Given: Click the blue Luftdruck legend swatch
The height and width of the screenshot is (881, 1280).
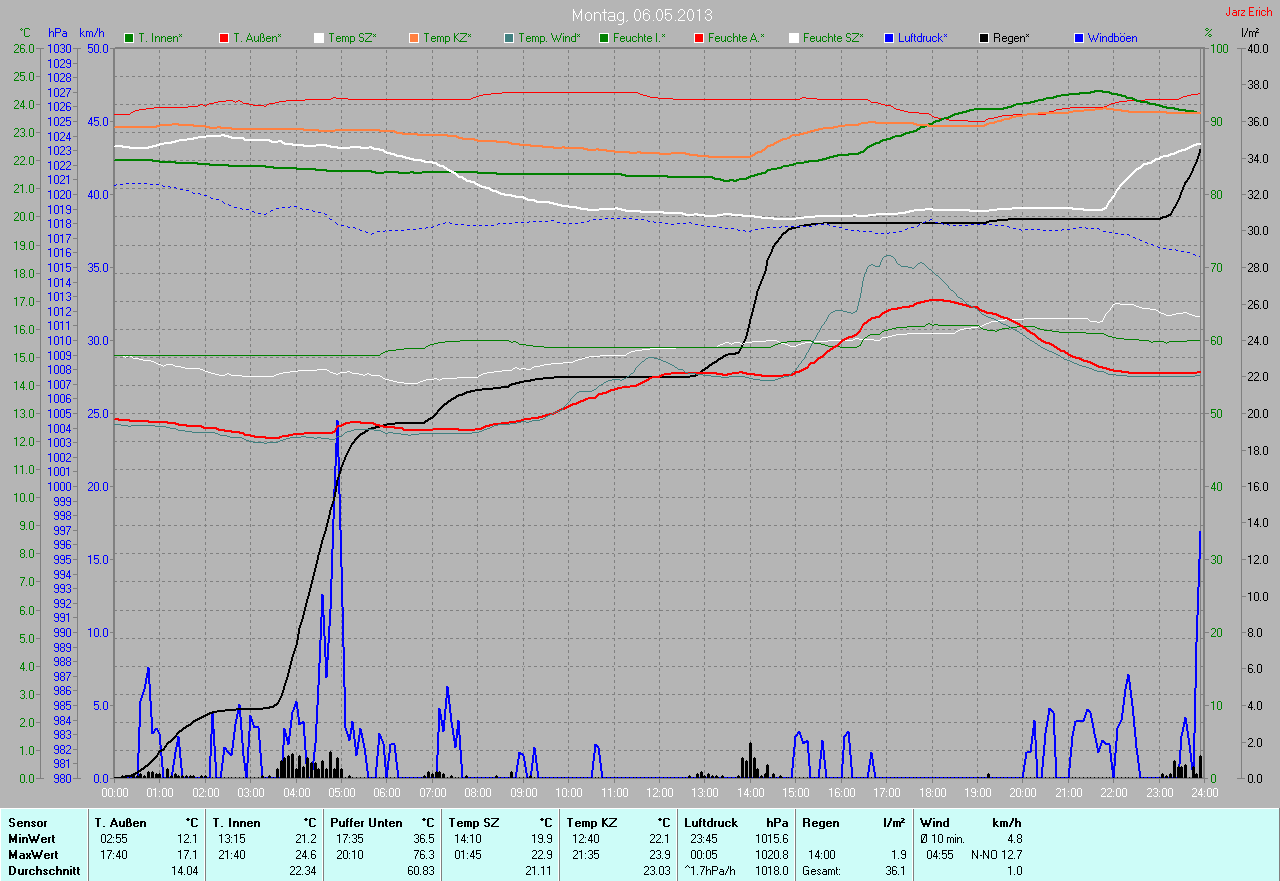Looking at the screenshot, I should (889, 38).
